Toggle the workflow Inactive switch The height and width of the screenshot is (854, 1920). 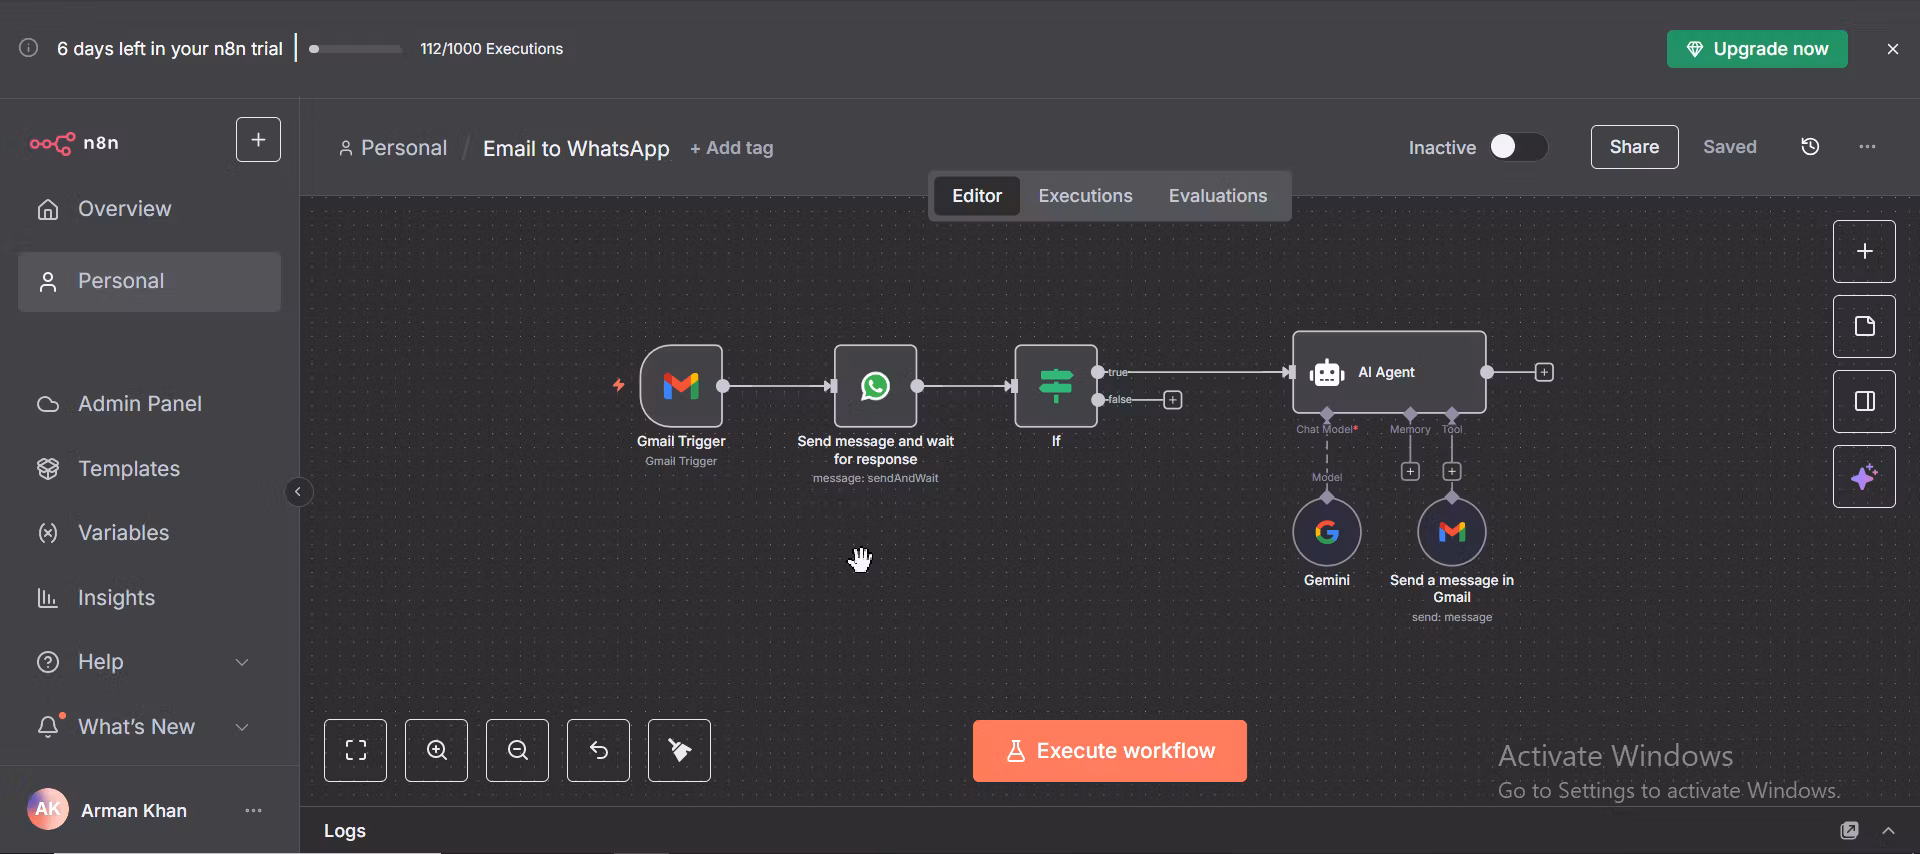click(x=1517, y=147)
